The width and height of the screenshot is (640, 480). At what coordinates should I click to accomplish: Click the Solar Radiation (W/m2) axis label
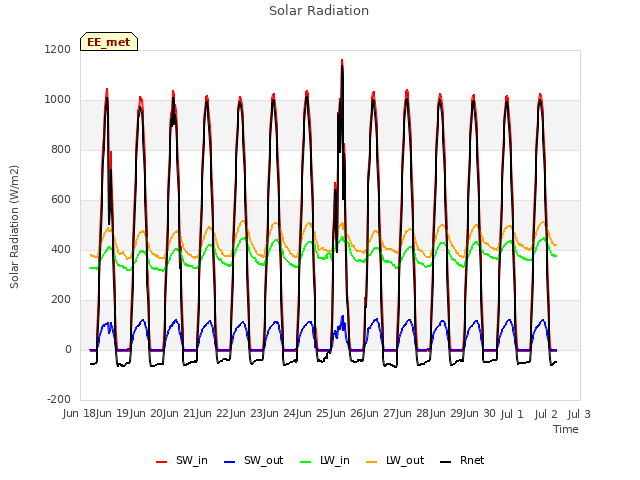pos(14,227)
